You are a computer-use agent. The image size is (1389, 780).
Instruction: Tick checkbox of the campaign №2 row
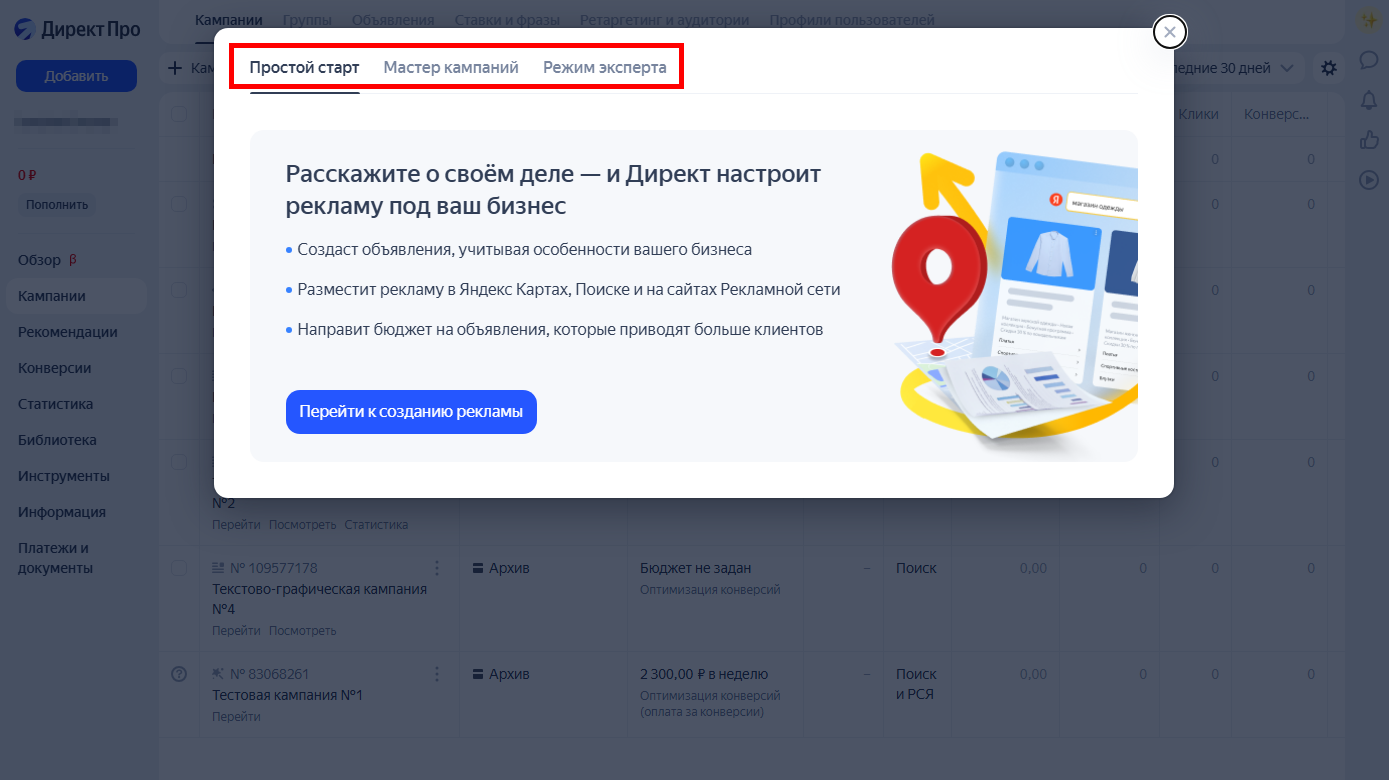[179, 462]
